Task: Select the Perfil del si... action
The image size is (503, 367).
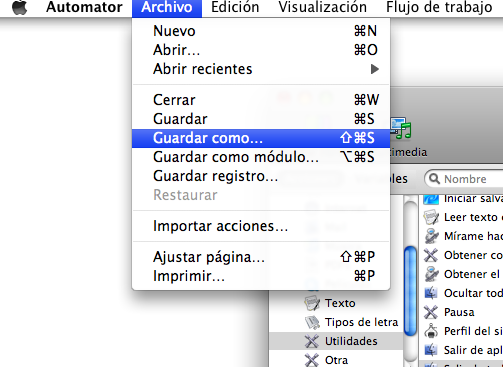Action: (461, 331)
